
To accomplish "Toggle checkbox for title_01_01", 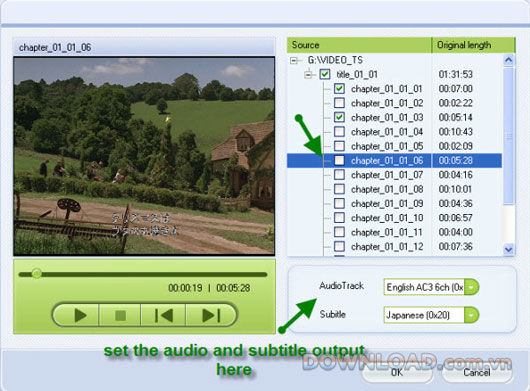I will coord(325,74).
